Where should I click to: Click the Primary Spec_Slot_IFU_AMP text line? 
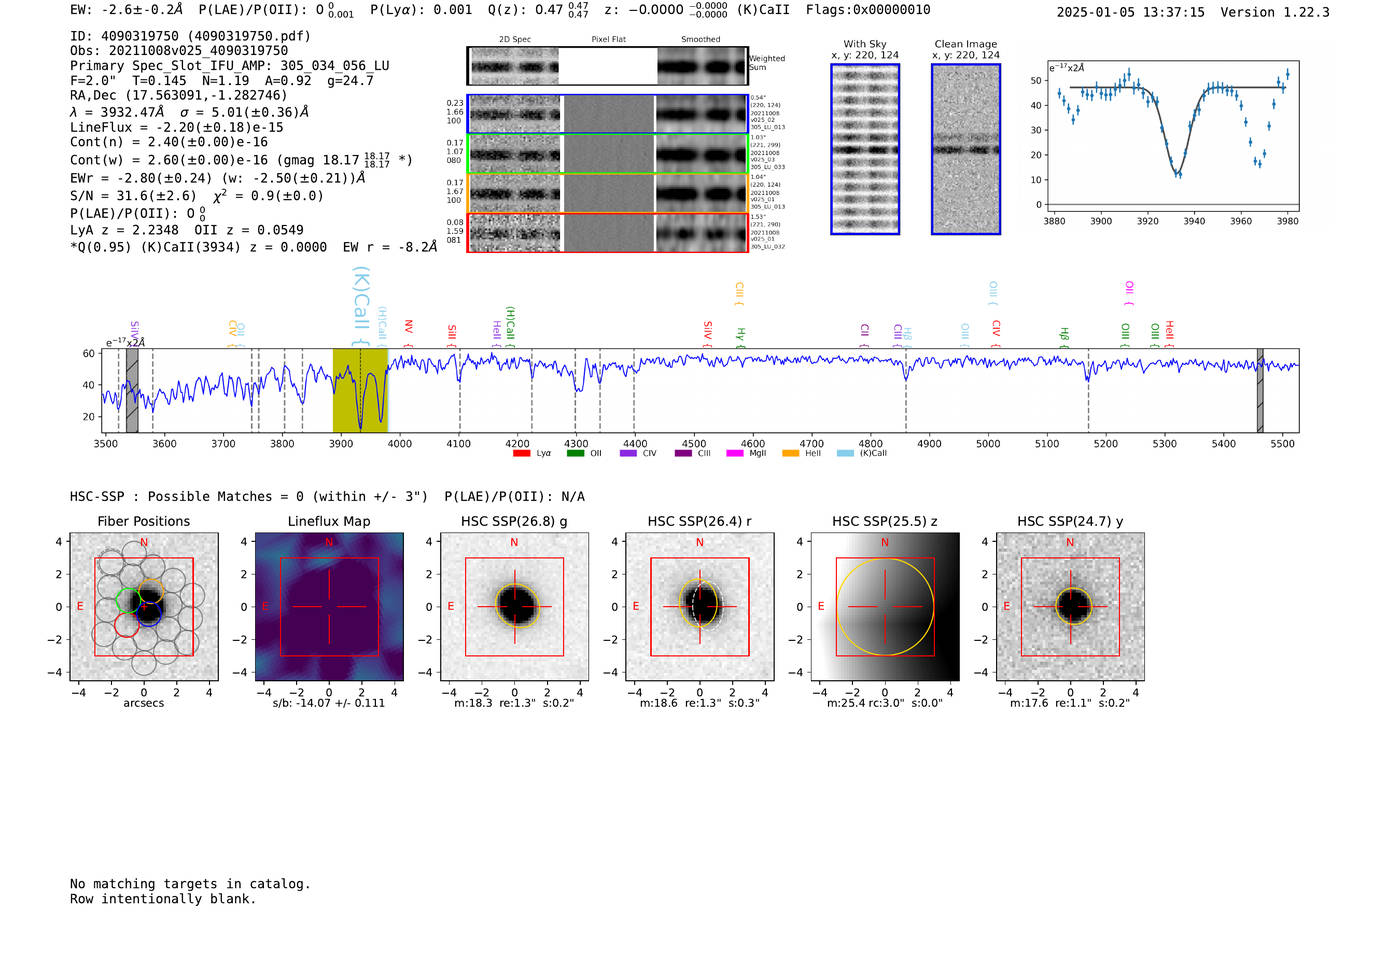[230, 66]
